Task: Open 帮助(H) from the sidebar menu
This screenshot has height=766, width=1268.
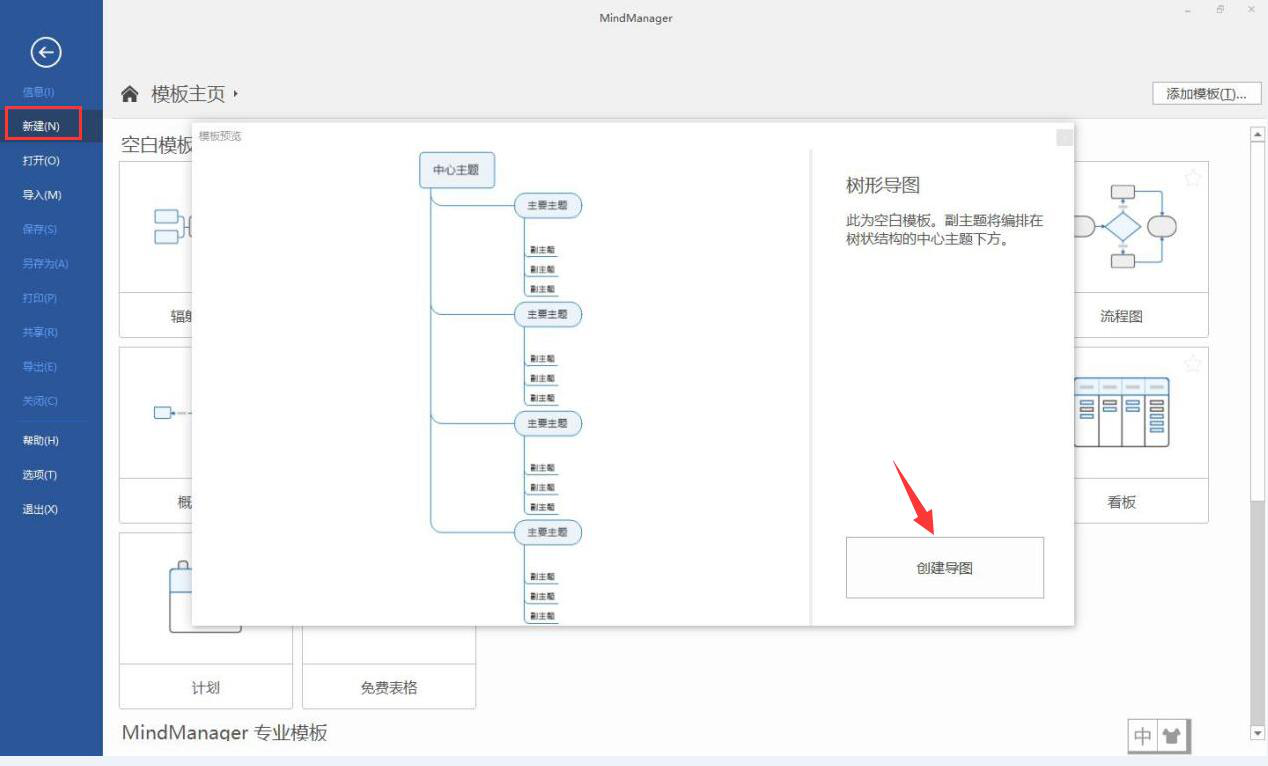Action: pos(40,440)
